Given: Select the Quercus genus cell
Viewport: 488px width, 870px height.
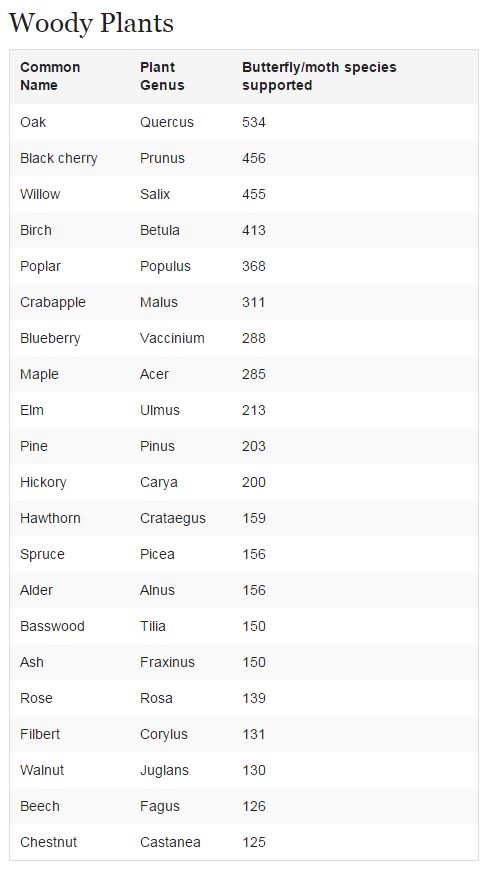Looking at the screenshot, I should (167, 122).
